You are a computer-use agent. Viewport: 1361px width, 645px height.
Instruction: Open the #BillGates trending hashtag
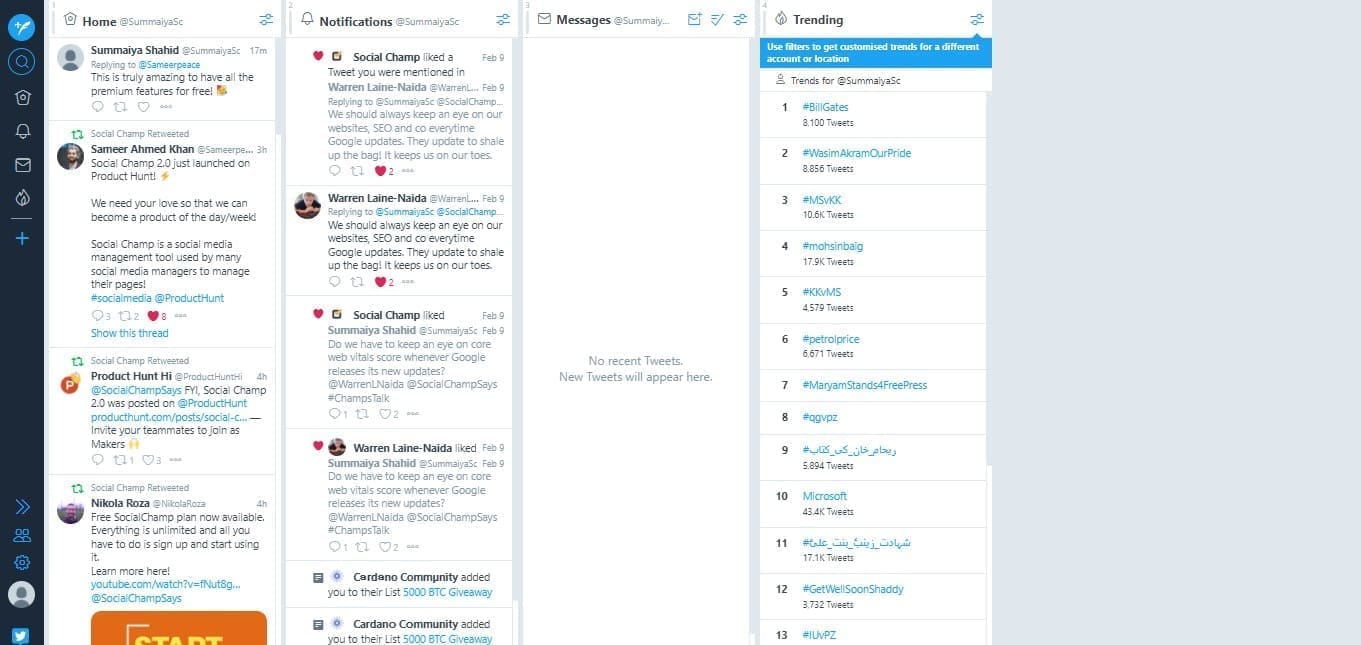click(825, 107)
